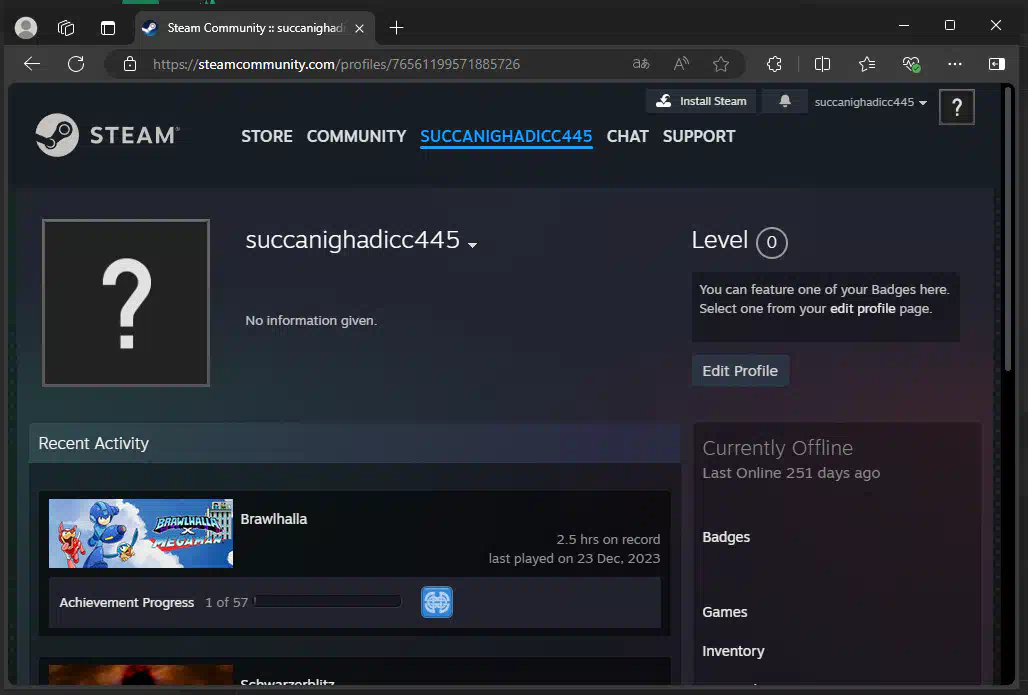Image resolution: width=1028 pixels, height=695 pixels.
Task: Select 'last played on 23 Dec, 2023' text
Action: [x=574, y=559]
